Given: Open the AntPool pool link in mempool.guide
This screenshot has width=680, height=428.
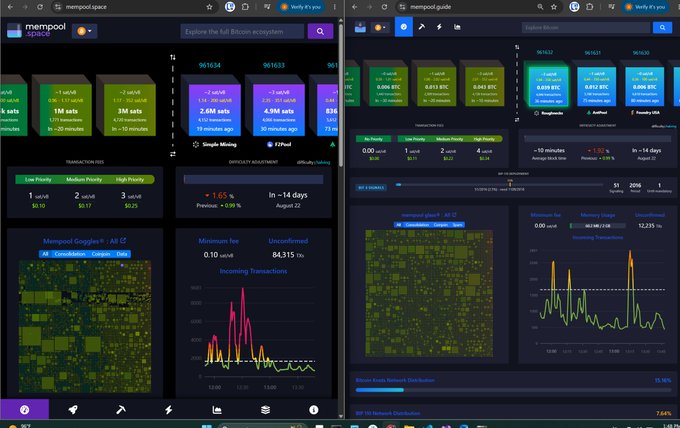Looking at the screenshot, I should coord(597,113).
